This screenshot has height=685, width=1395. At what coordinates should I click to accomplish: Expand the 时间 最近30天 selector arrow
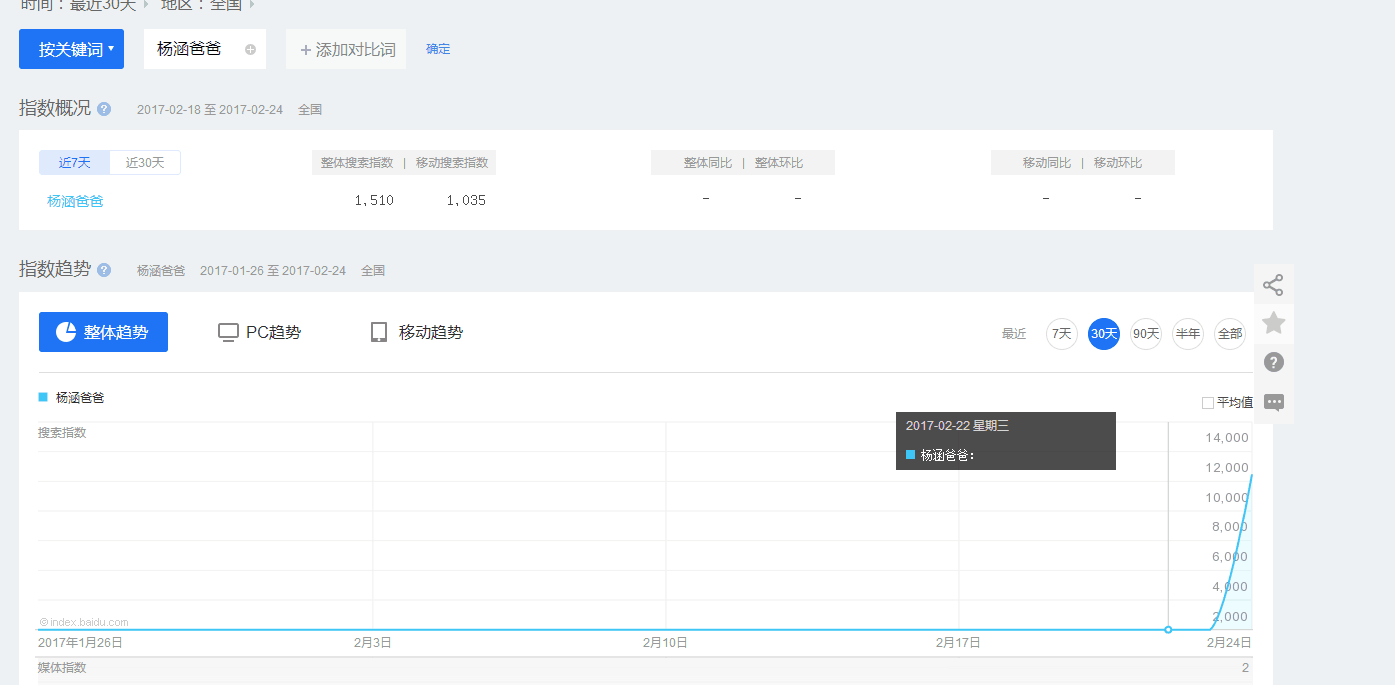coord(145,5)
